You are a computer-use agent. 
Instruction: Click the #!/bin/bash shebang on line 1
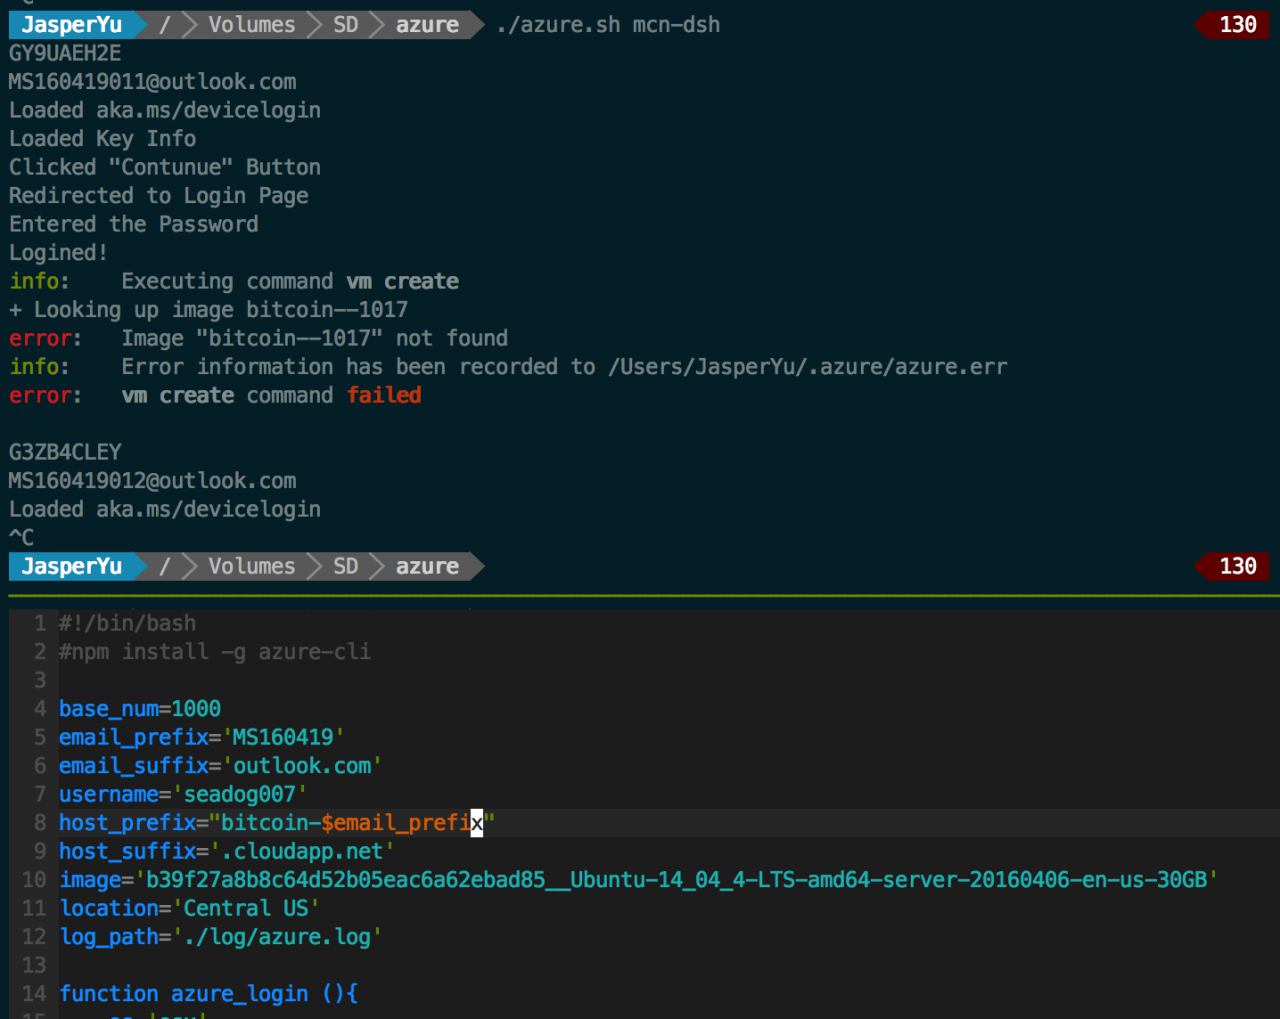coord(127,623)
